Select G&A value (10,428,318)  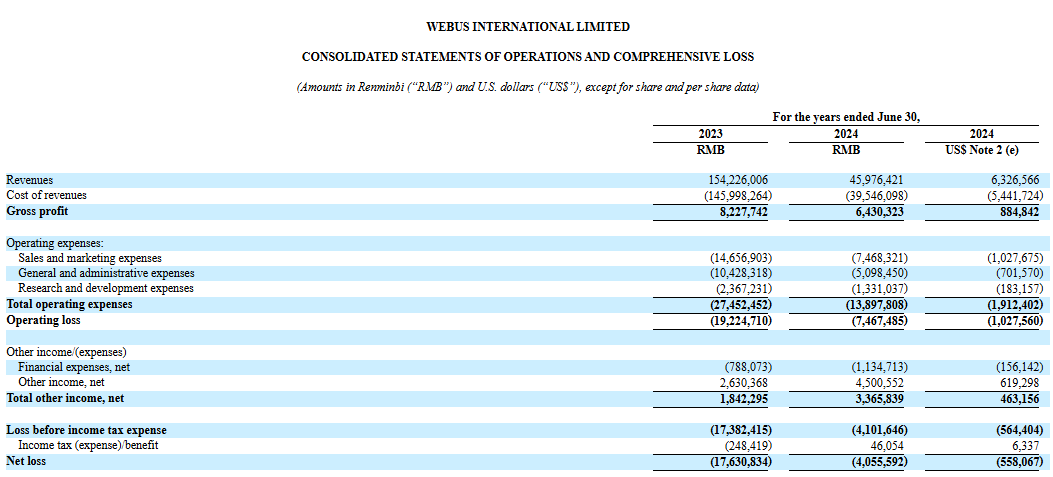pos(741,273)
